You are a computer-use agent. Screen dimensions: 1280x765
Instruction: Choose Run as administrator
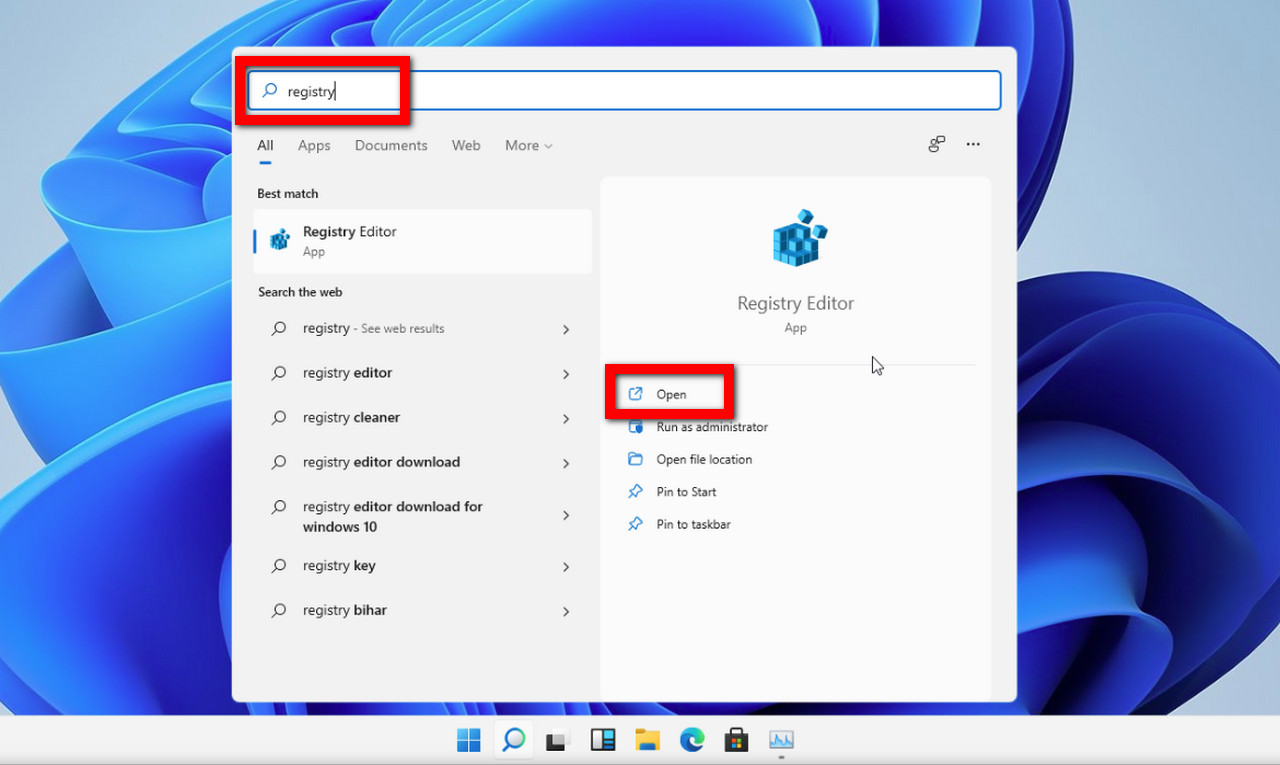pyautogui.click(x=711, y=427)
